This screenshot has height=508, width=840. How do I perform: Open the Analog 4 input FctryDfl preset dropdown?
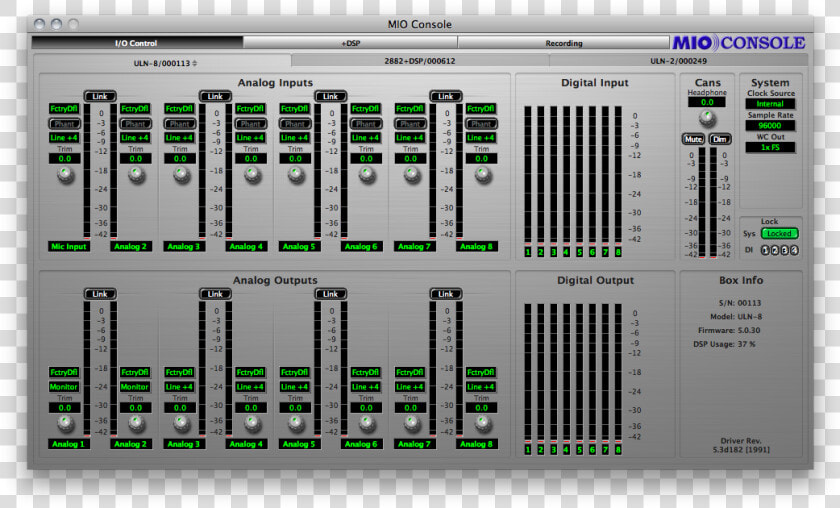(x=250, y=109)
